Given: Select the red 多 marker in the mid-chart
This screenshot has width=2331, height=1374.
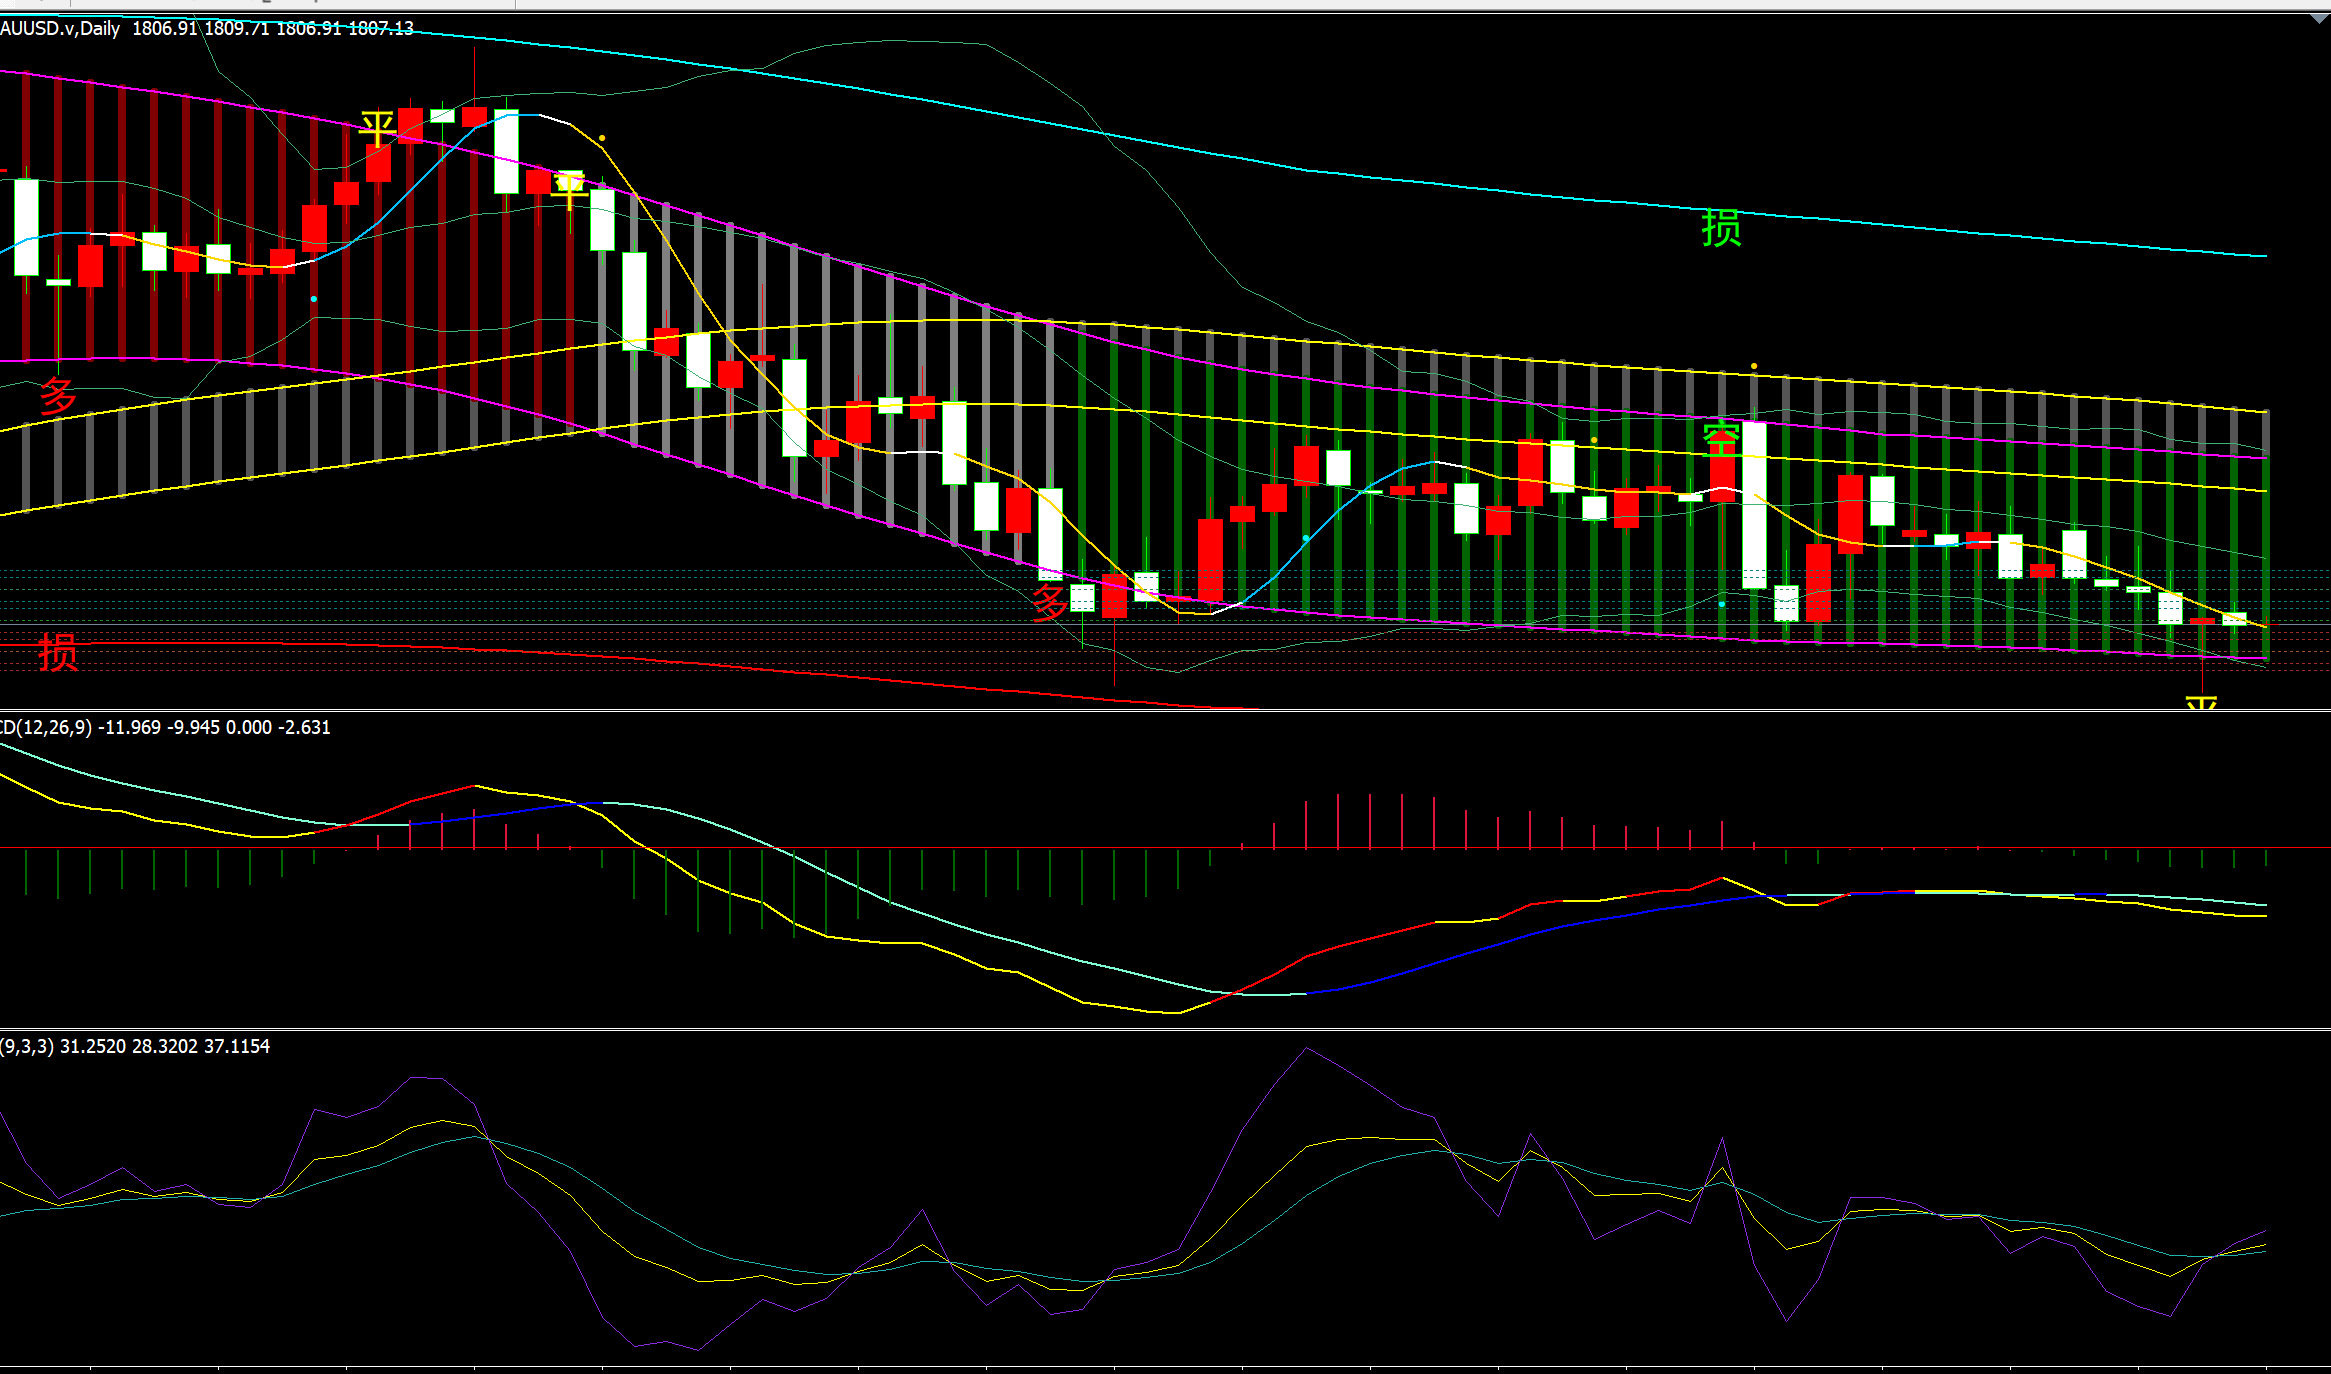Looking at the screenshot, I should pyautogui.click(x=1049, y=602).
